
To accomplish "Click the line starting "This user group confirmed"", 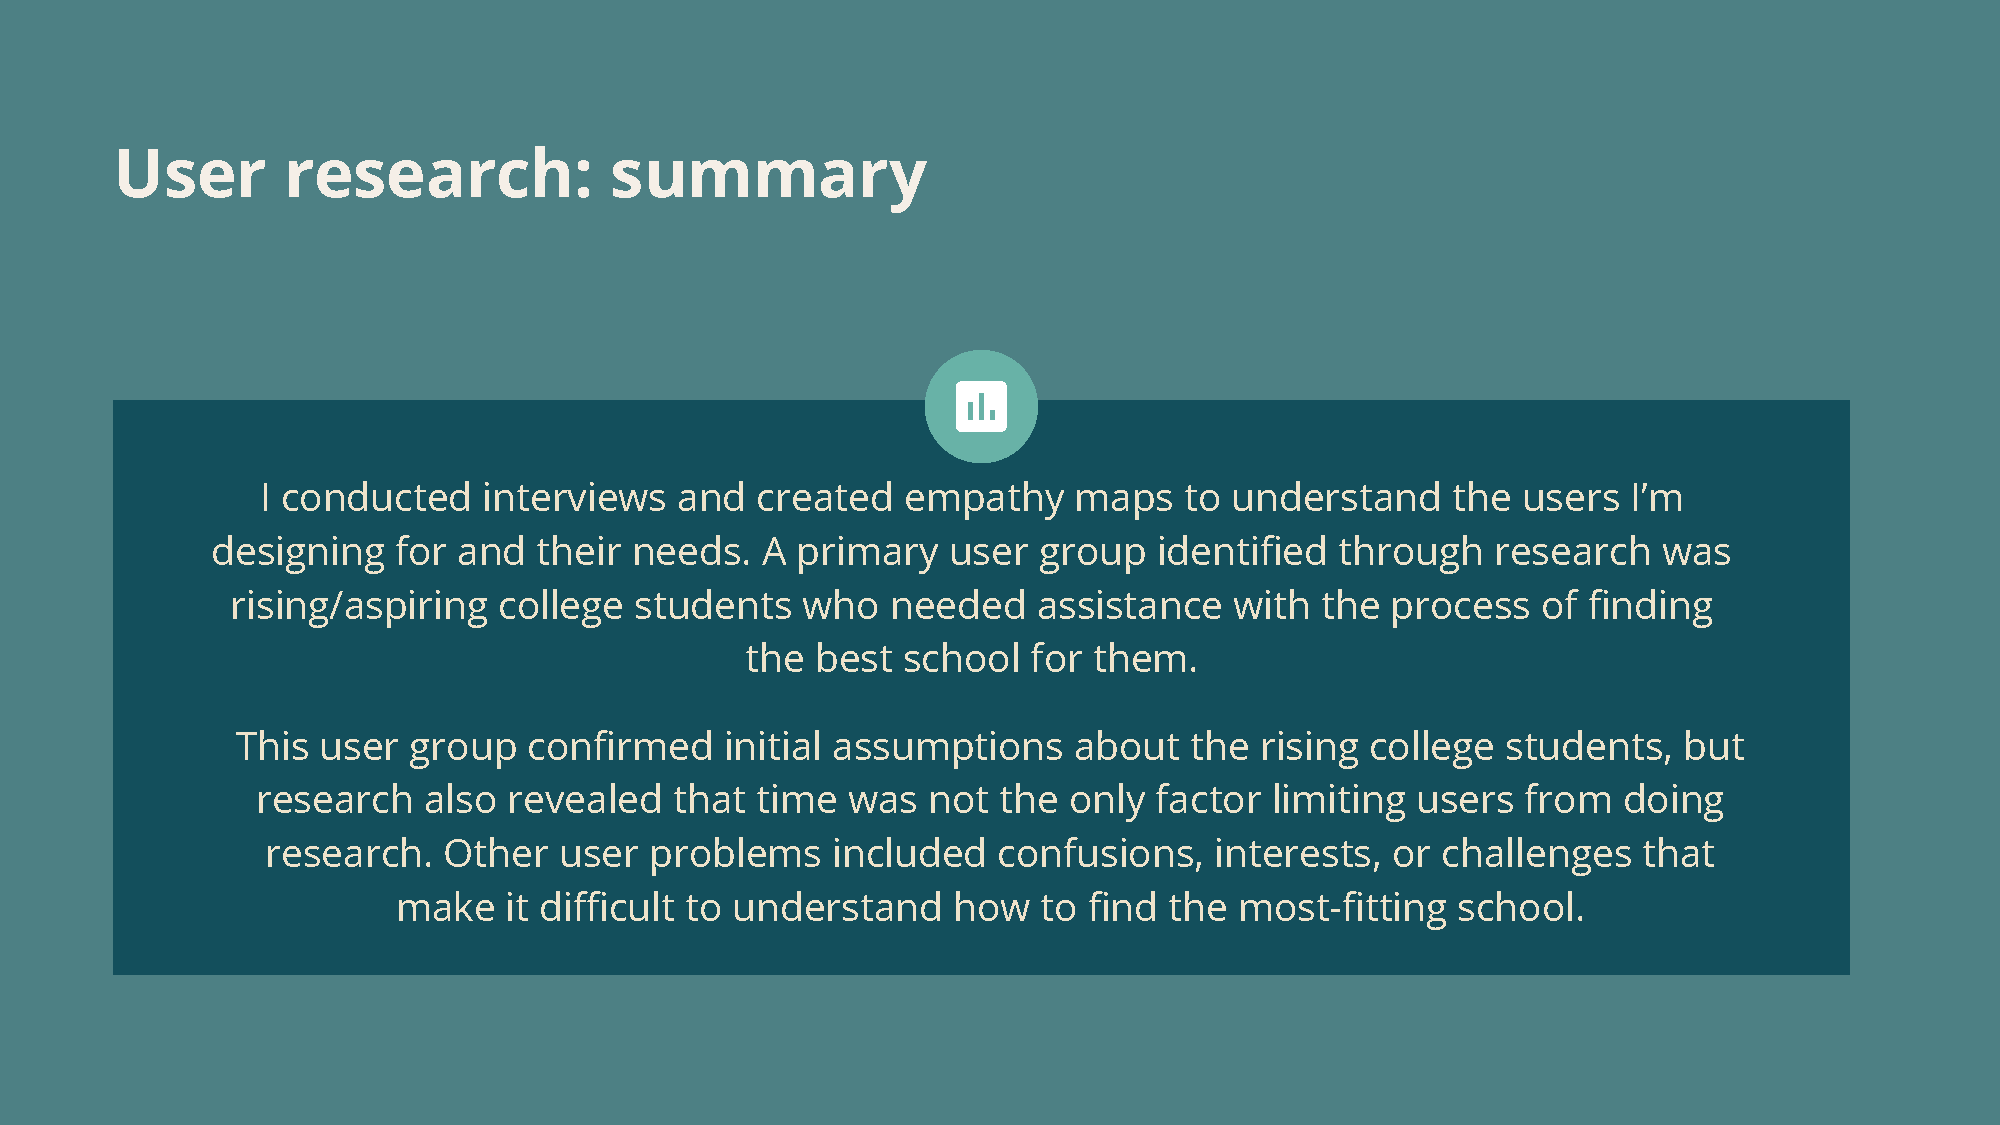I will pyautogui.click(x=990, y=747).
